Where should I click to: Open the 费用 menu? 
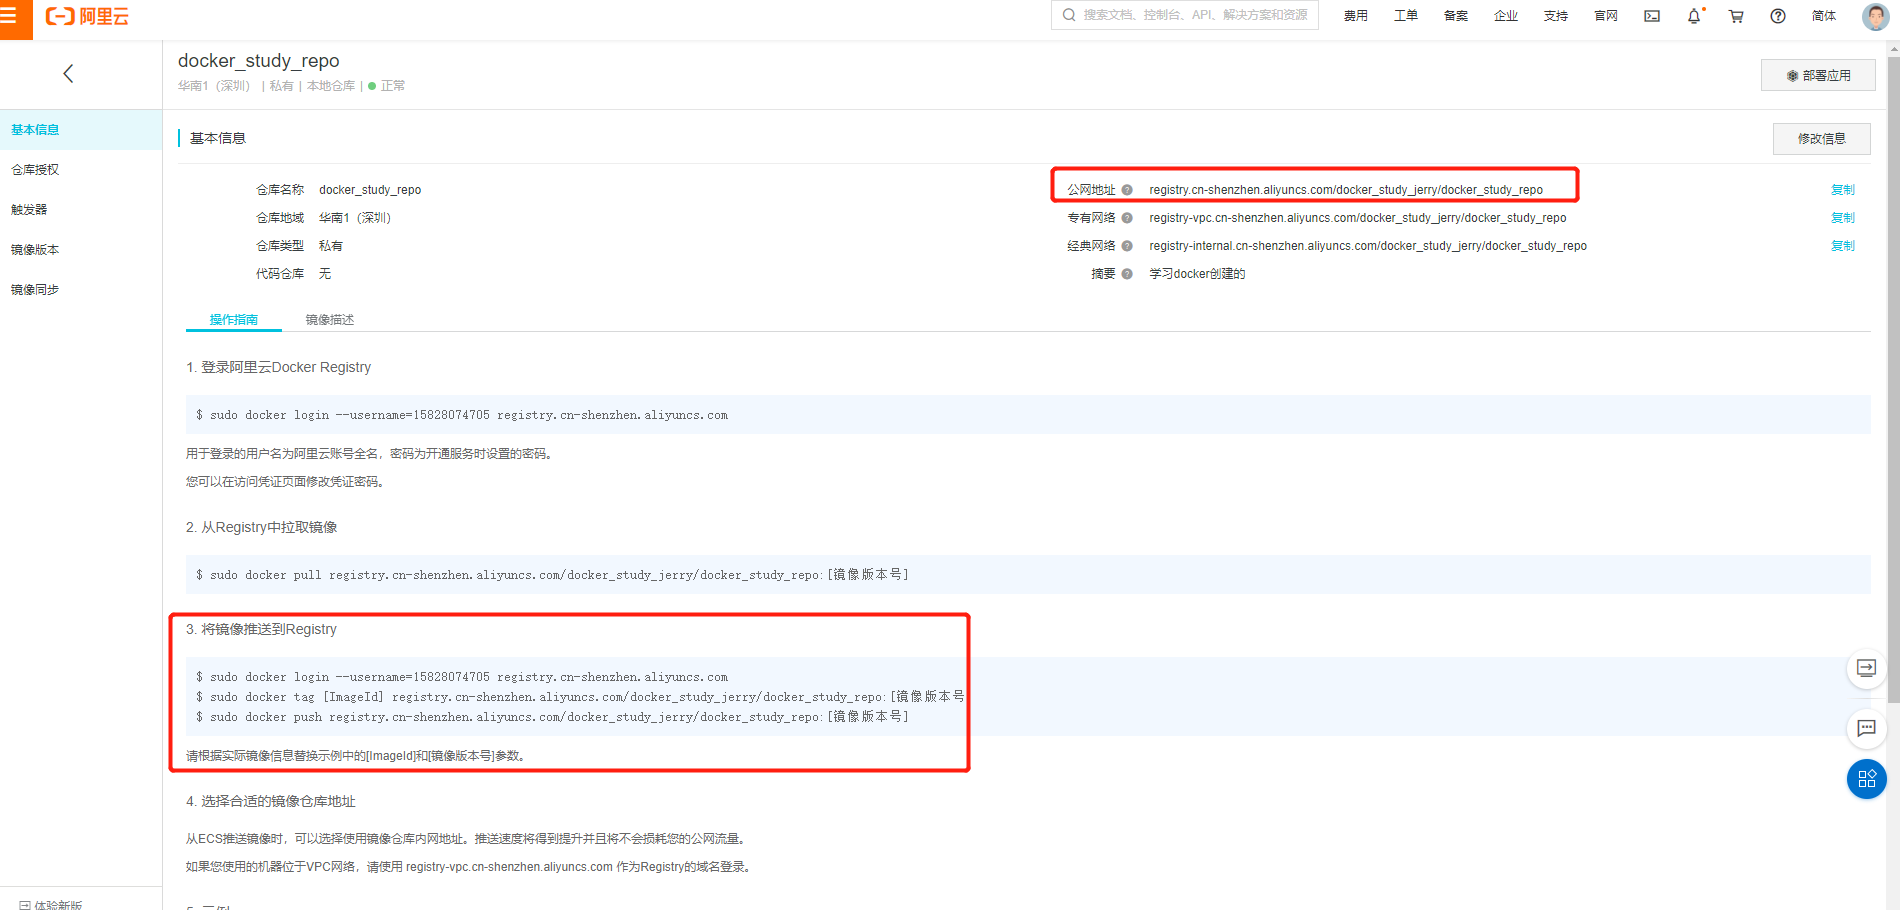tap(1356, 16)
